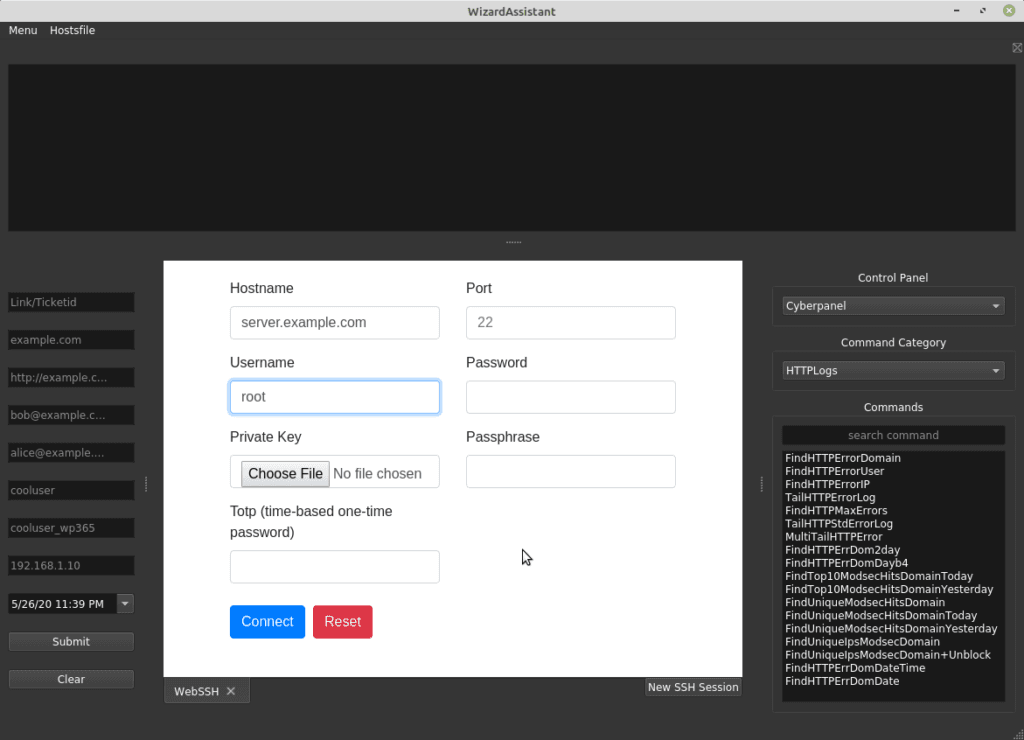Maximize the WizardAssistant window

[983, 11]
